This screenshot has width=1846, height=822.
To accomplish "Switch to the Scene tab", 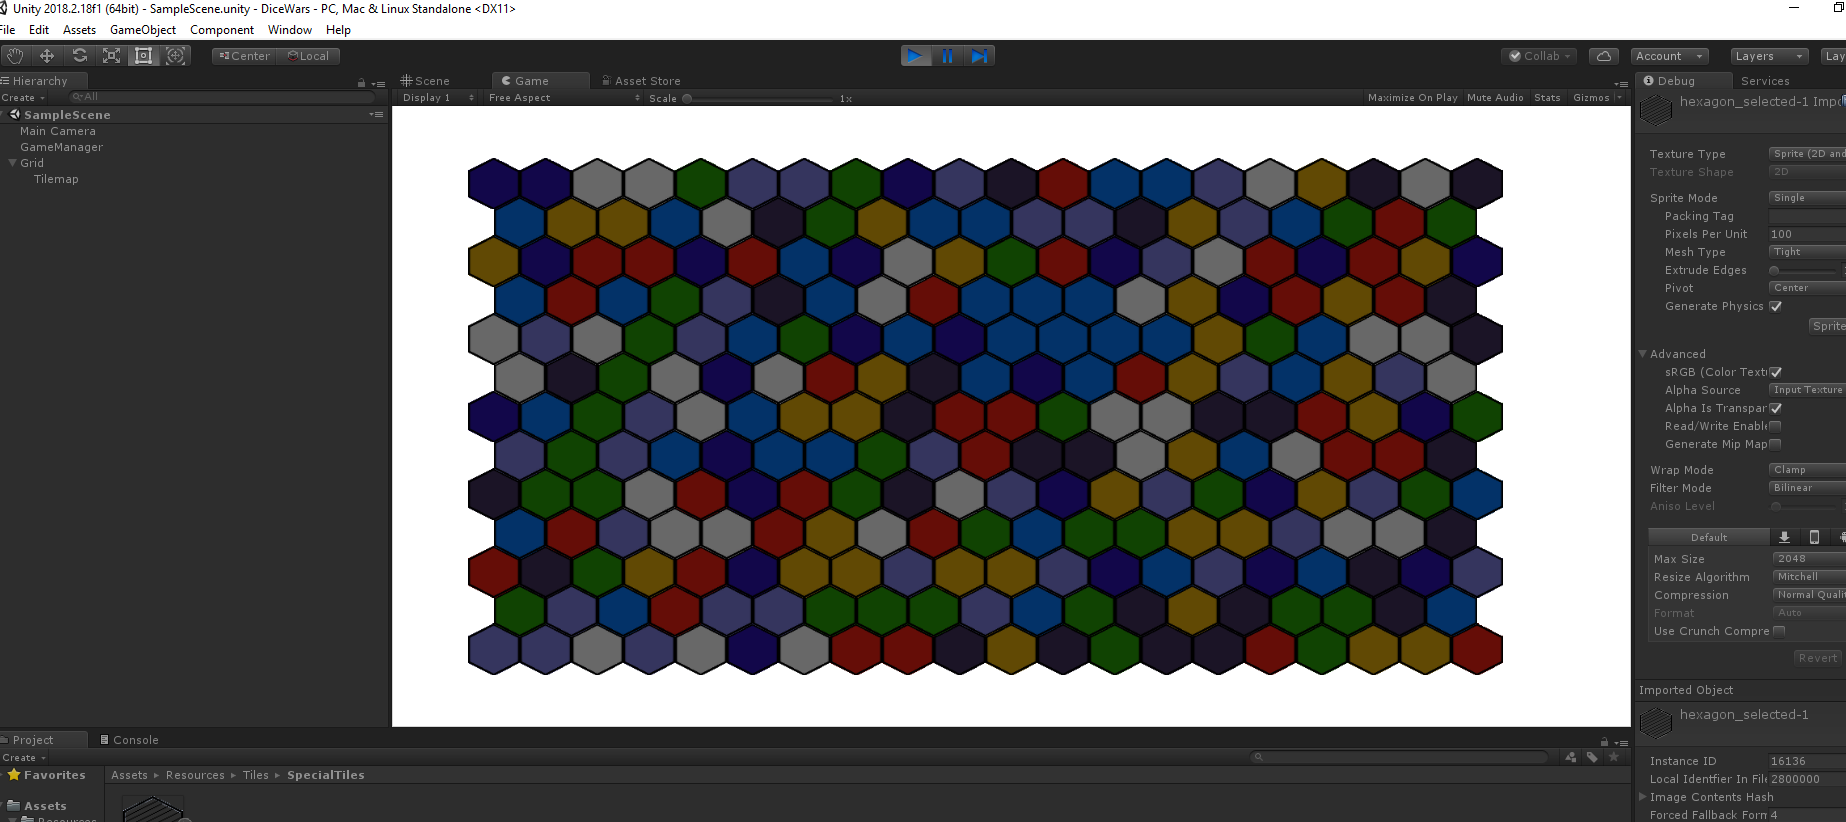I will point(425,81).
